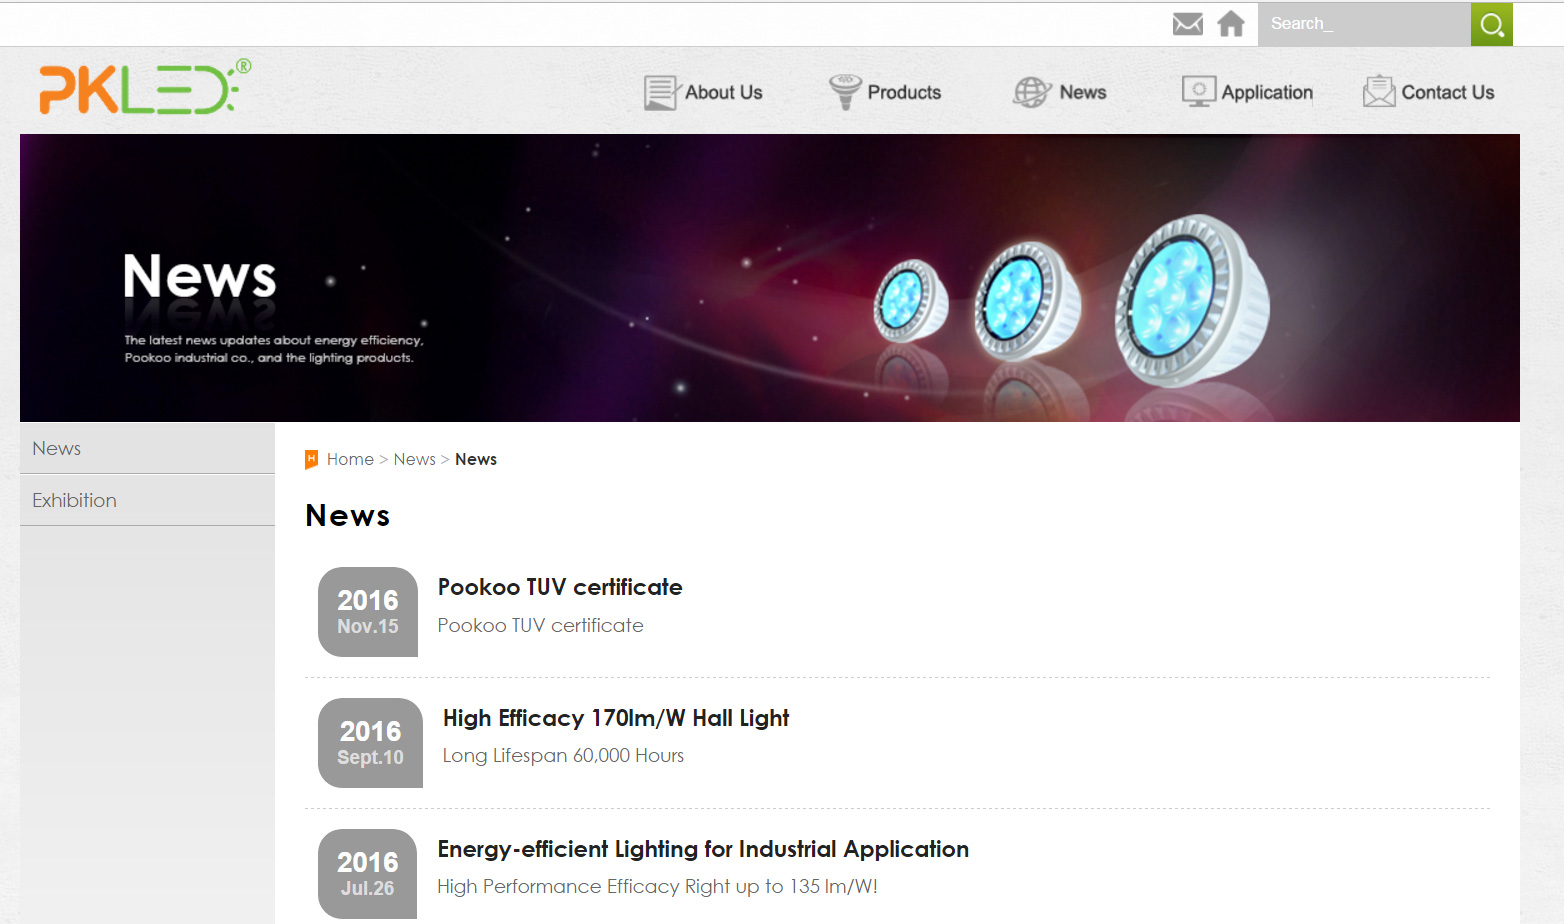1564x924 pixels.
Task: Open High Efficacy 170lm/W Hall Light article
Action: [x=616, y=718]
